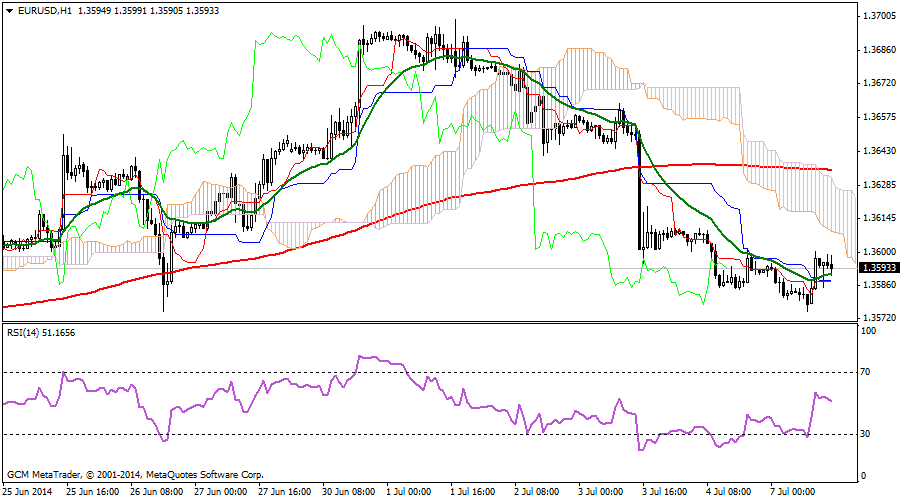This screenshot has width=900, height=500.
Task: Click the EURUSD,H1 symbol title
Action: click(45, 10)
